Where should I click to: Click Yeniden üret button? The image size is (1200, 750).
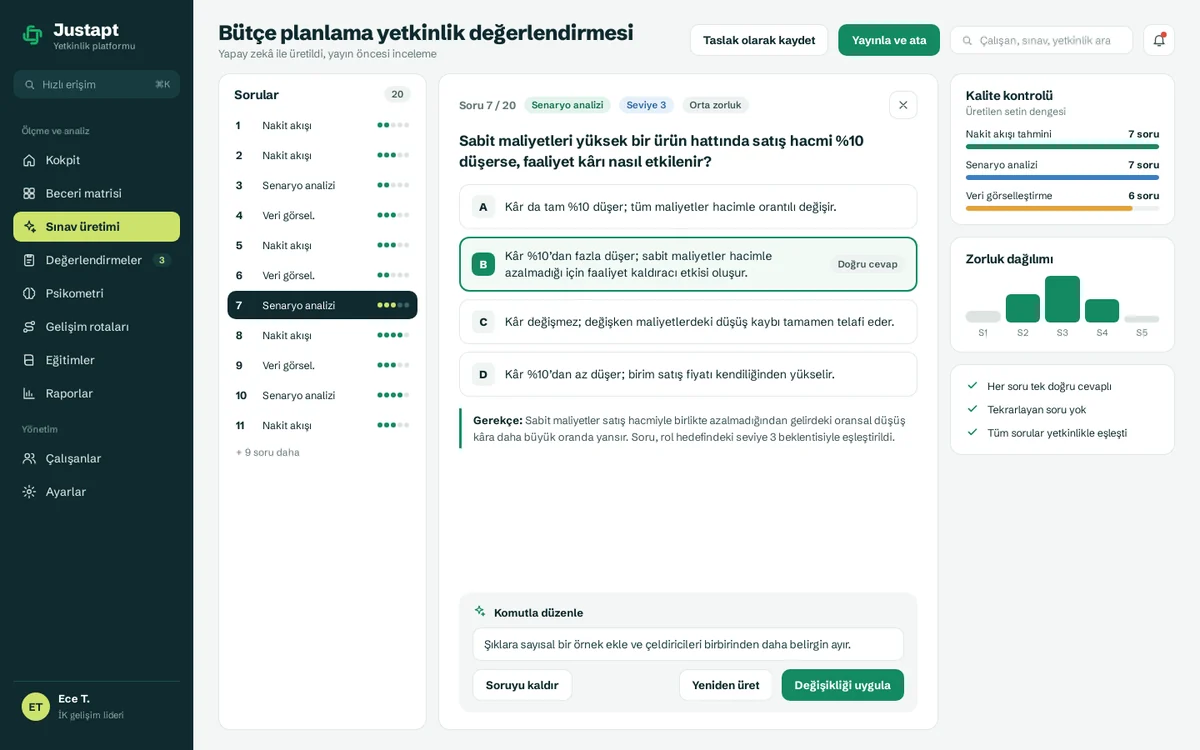tap(726, 685)
